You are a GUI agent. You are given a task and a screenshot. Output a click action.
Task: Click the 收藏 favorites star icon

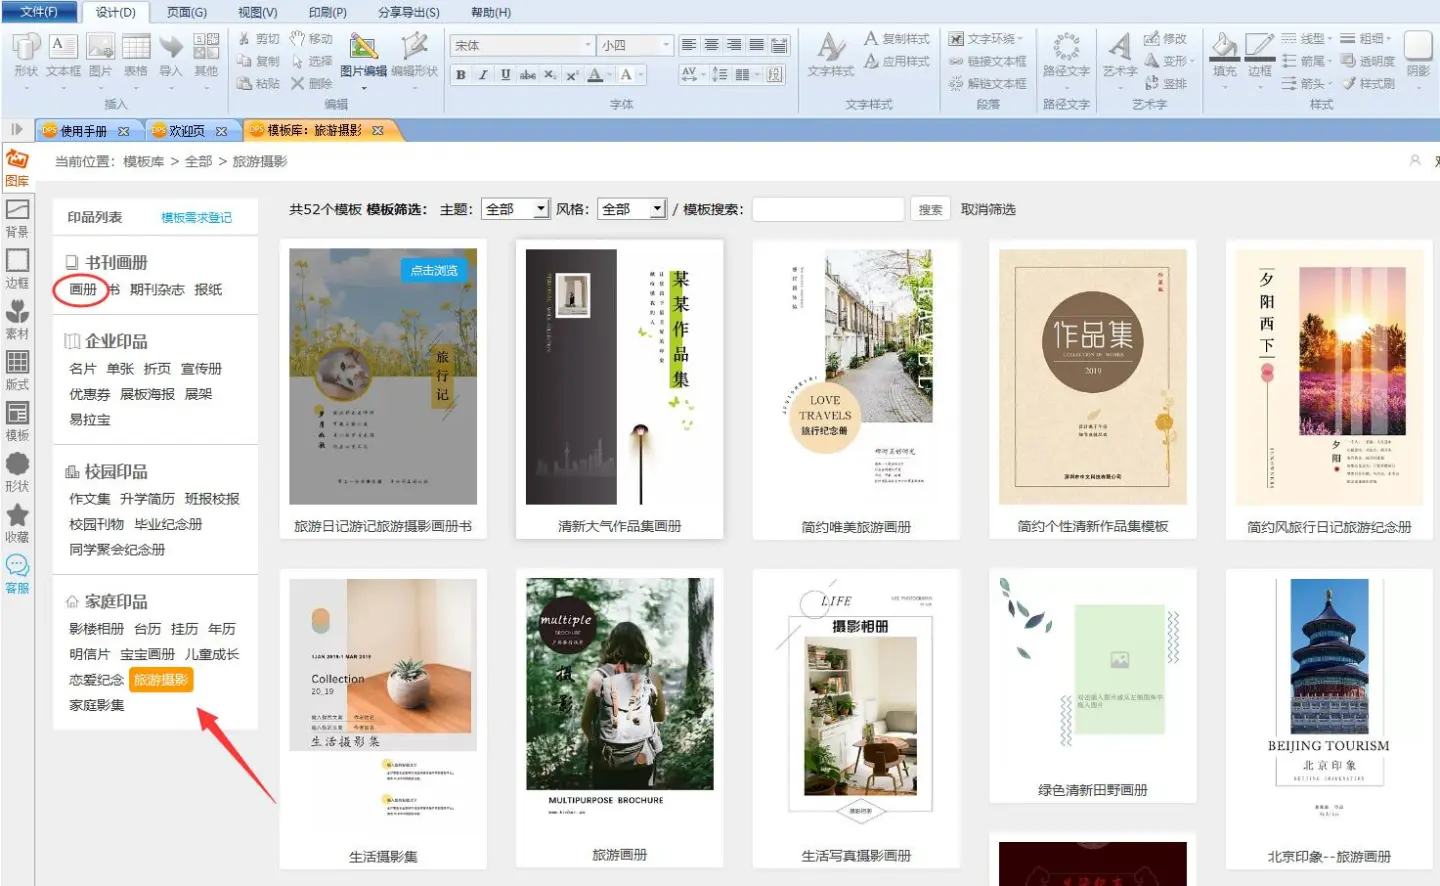click(17, 522)
